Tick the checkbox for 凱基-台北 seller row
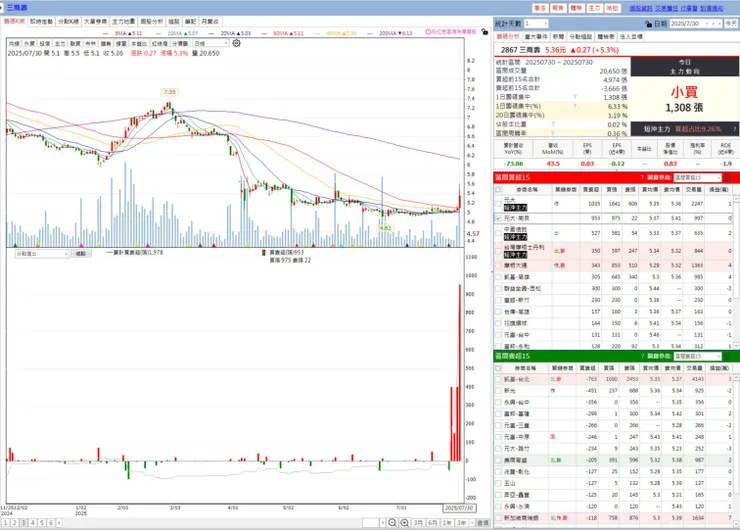The width and height of the screenshot is (740, 530). (498, 379)
